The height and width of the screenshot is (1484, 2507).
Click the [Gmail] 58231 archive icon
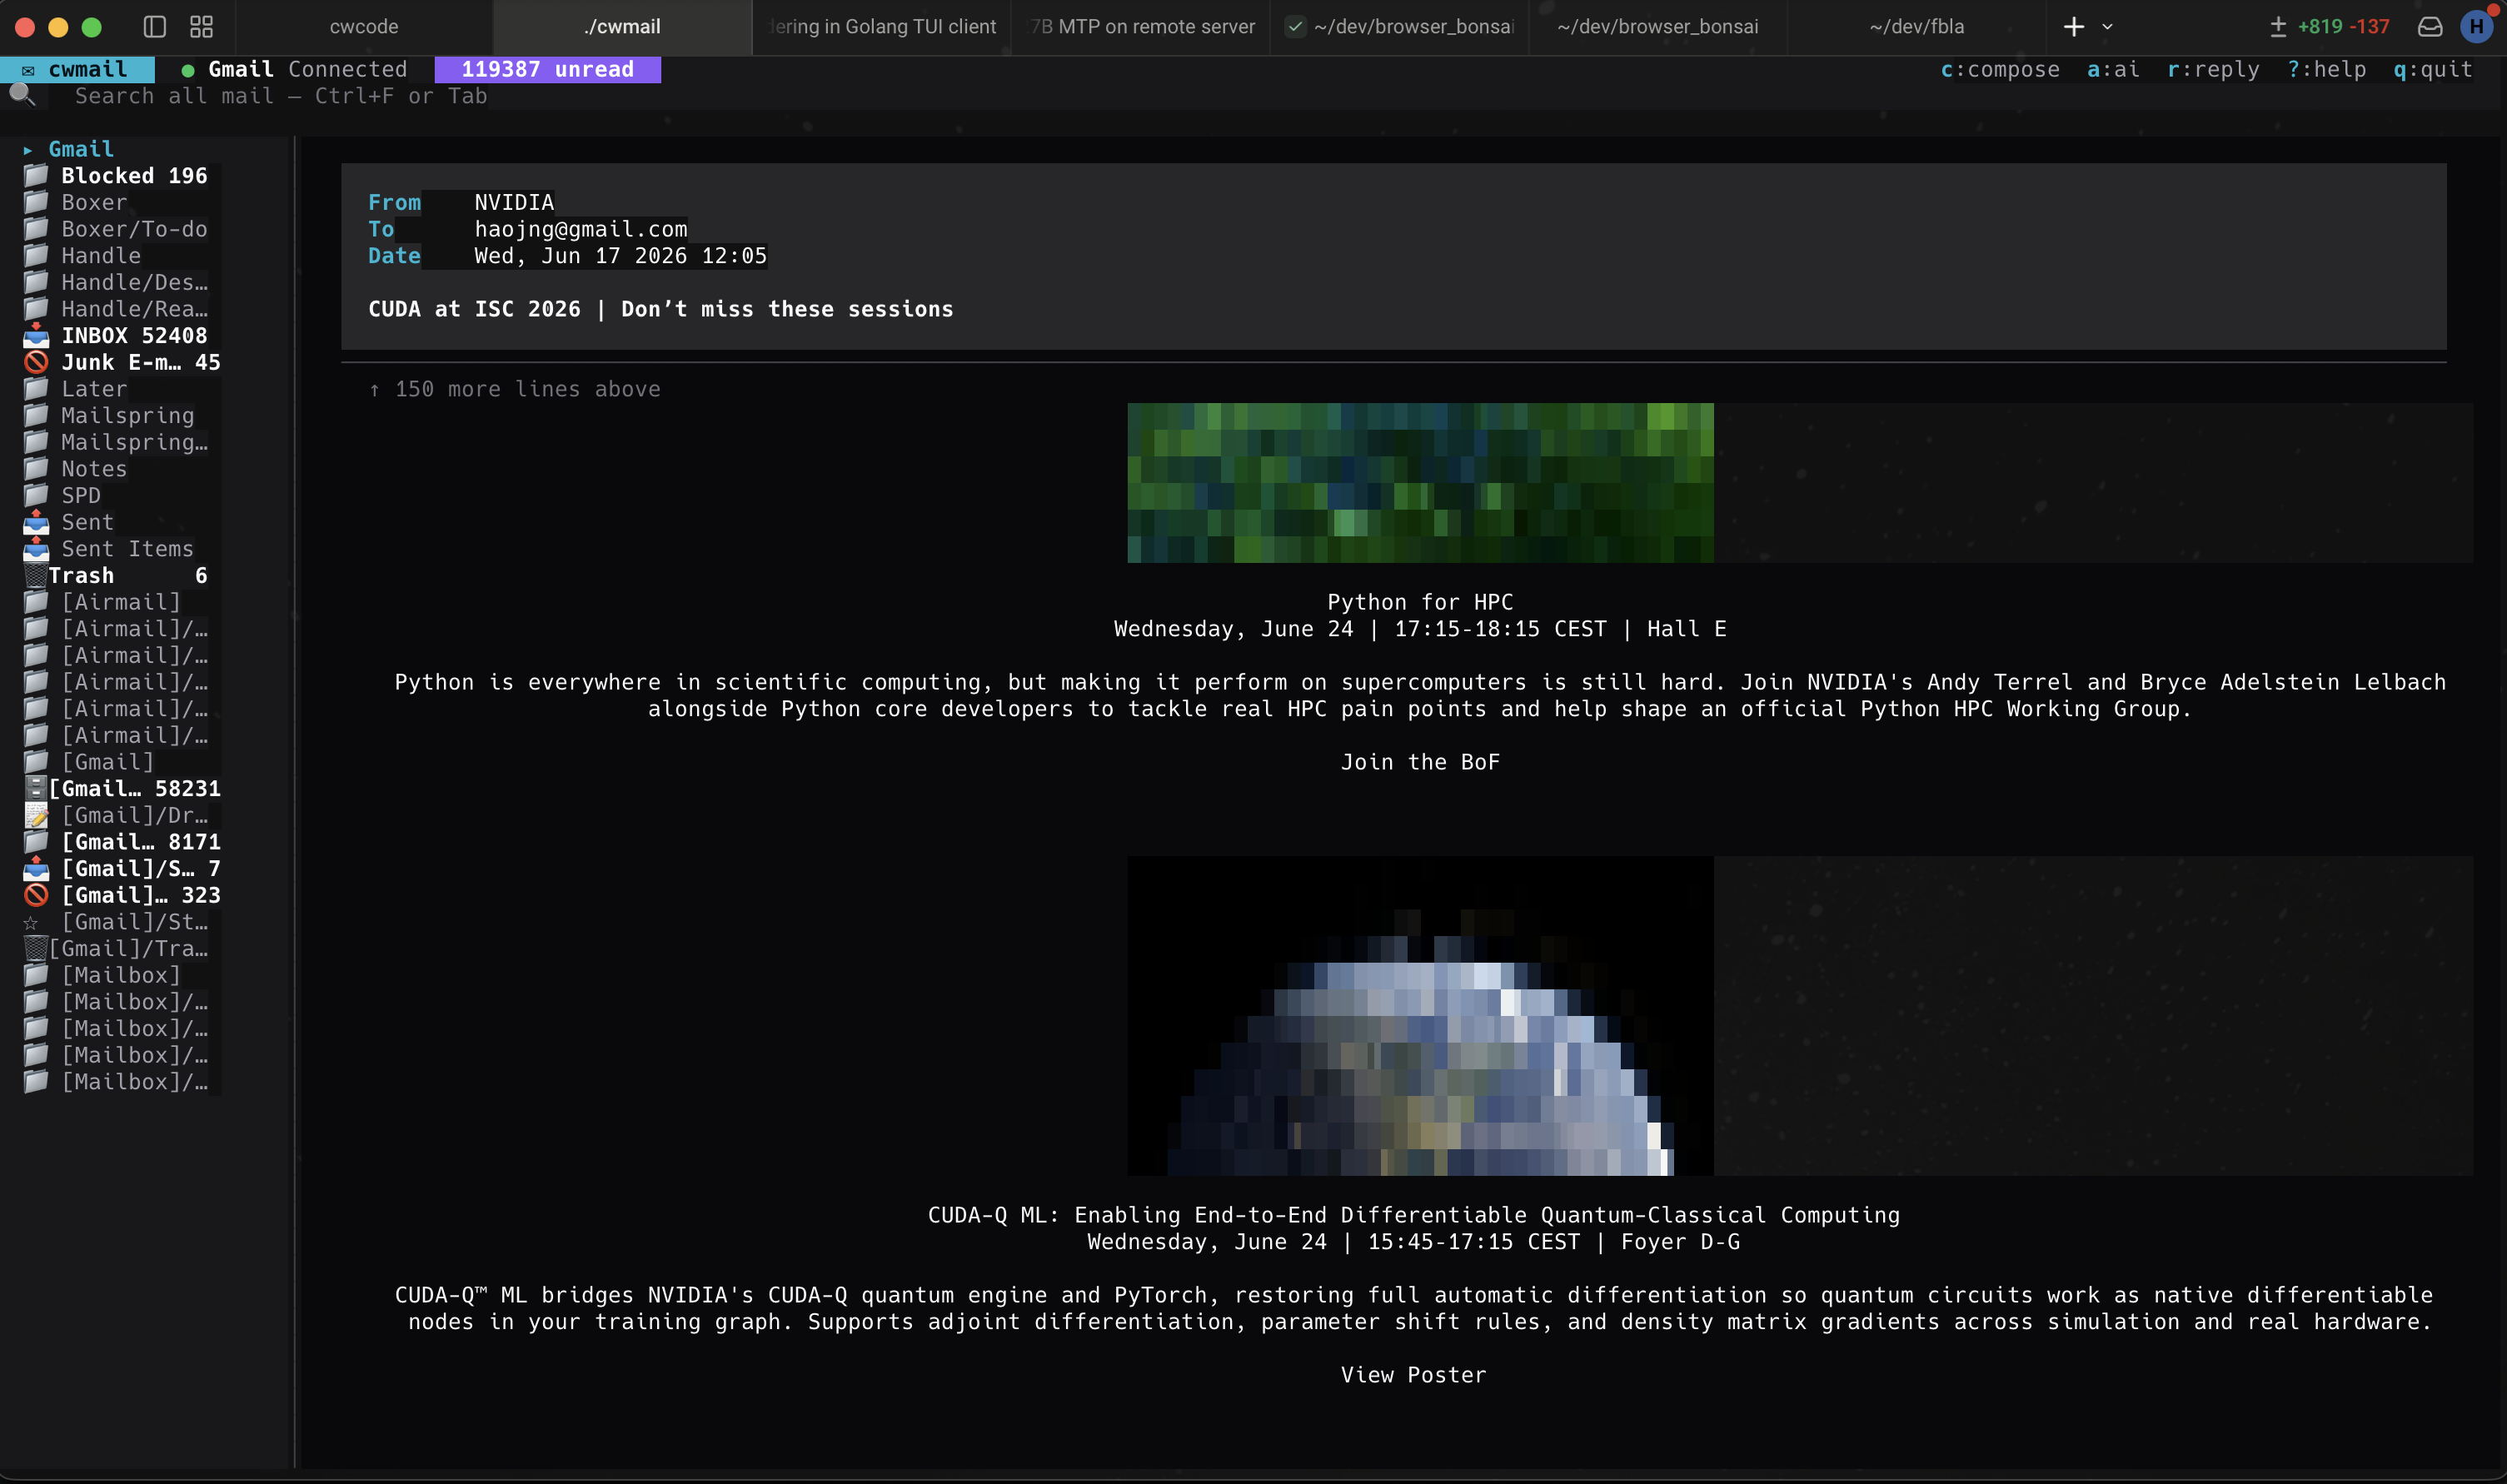(36, 789)
